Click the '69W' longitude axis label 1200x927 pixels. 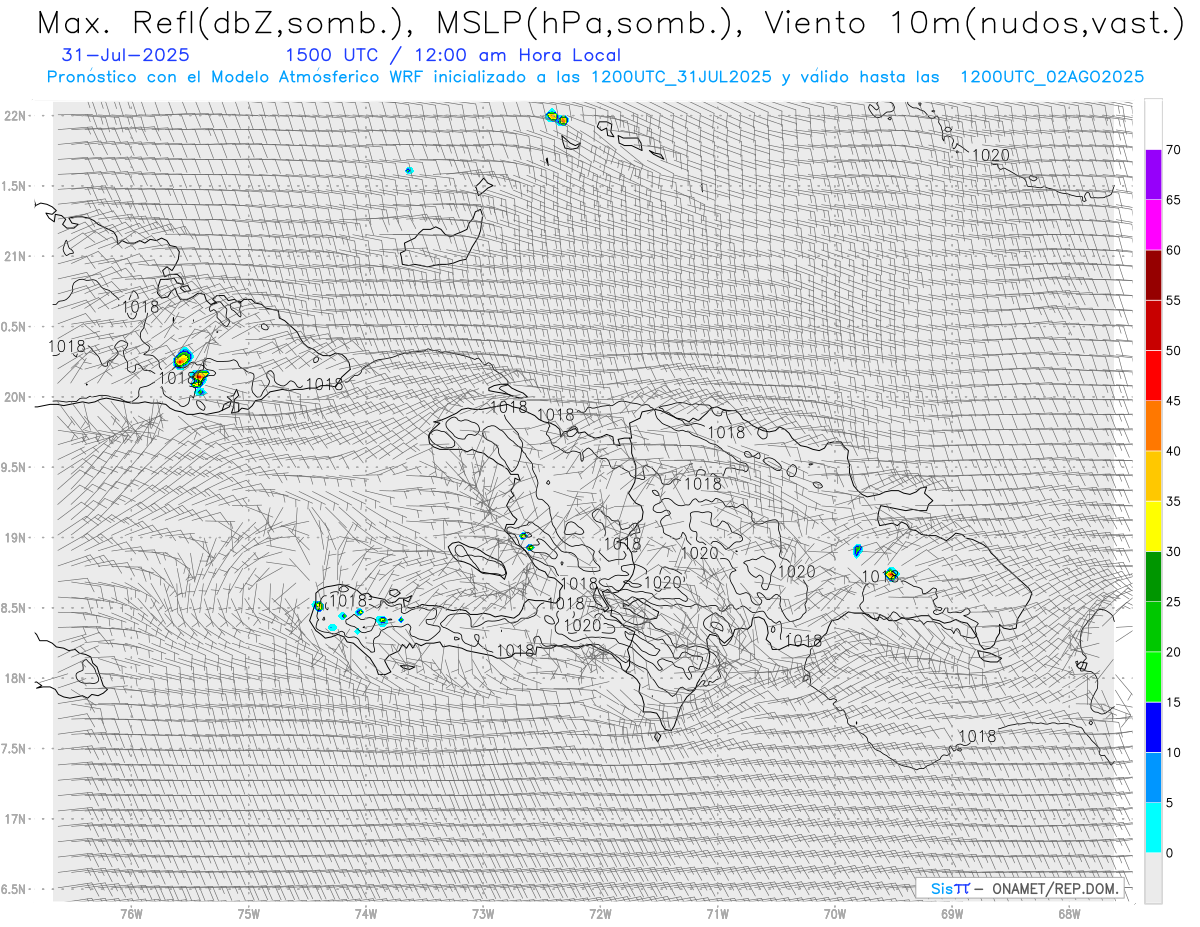(x=952, y=914)
